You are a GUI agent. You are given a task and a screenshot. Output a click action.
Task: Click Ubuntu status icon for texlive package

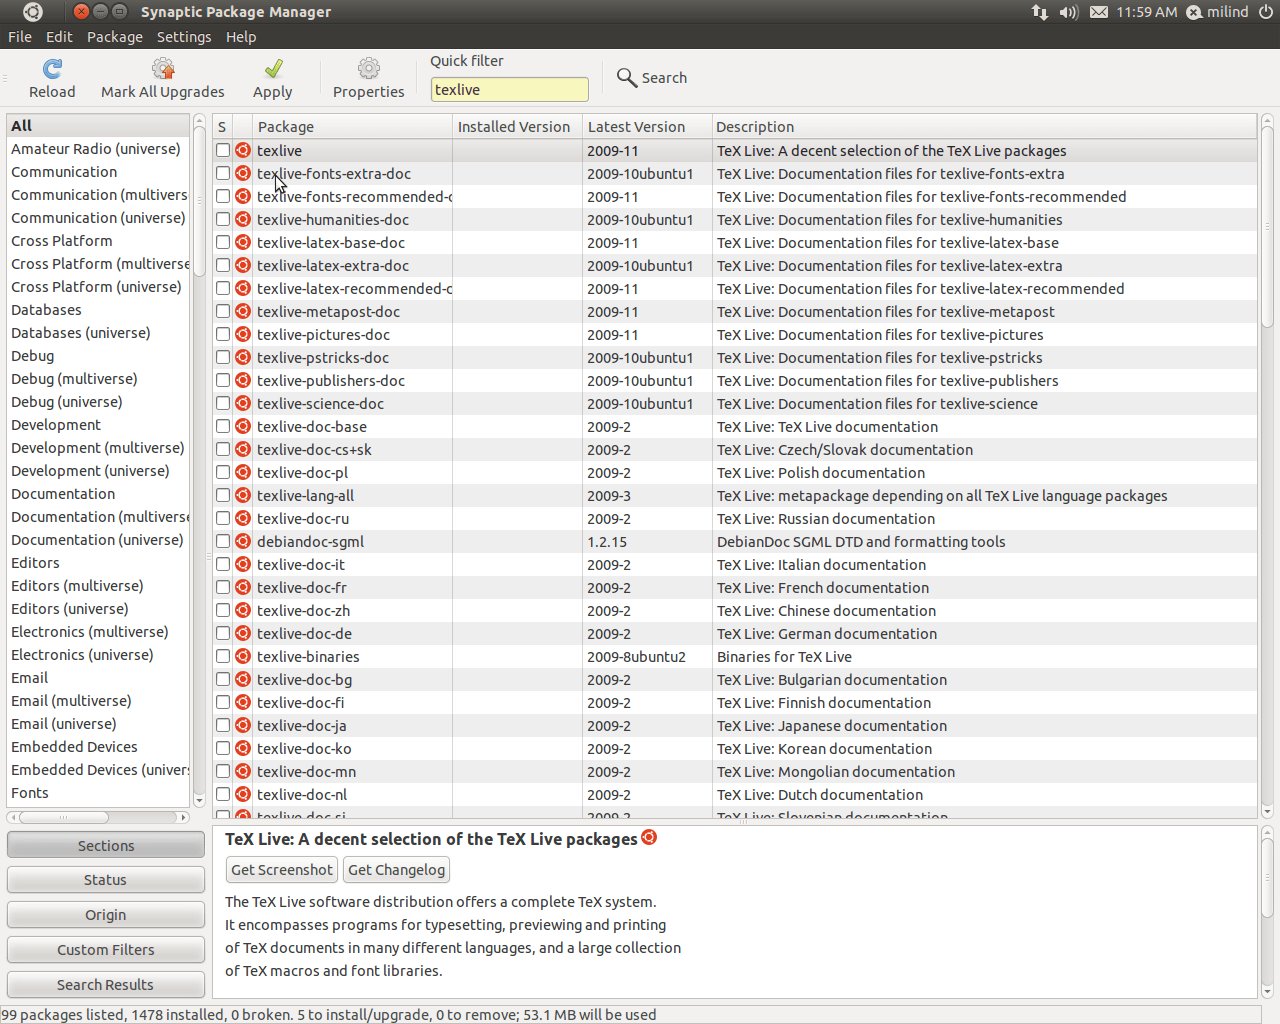[243, 150]
